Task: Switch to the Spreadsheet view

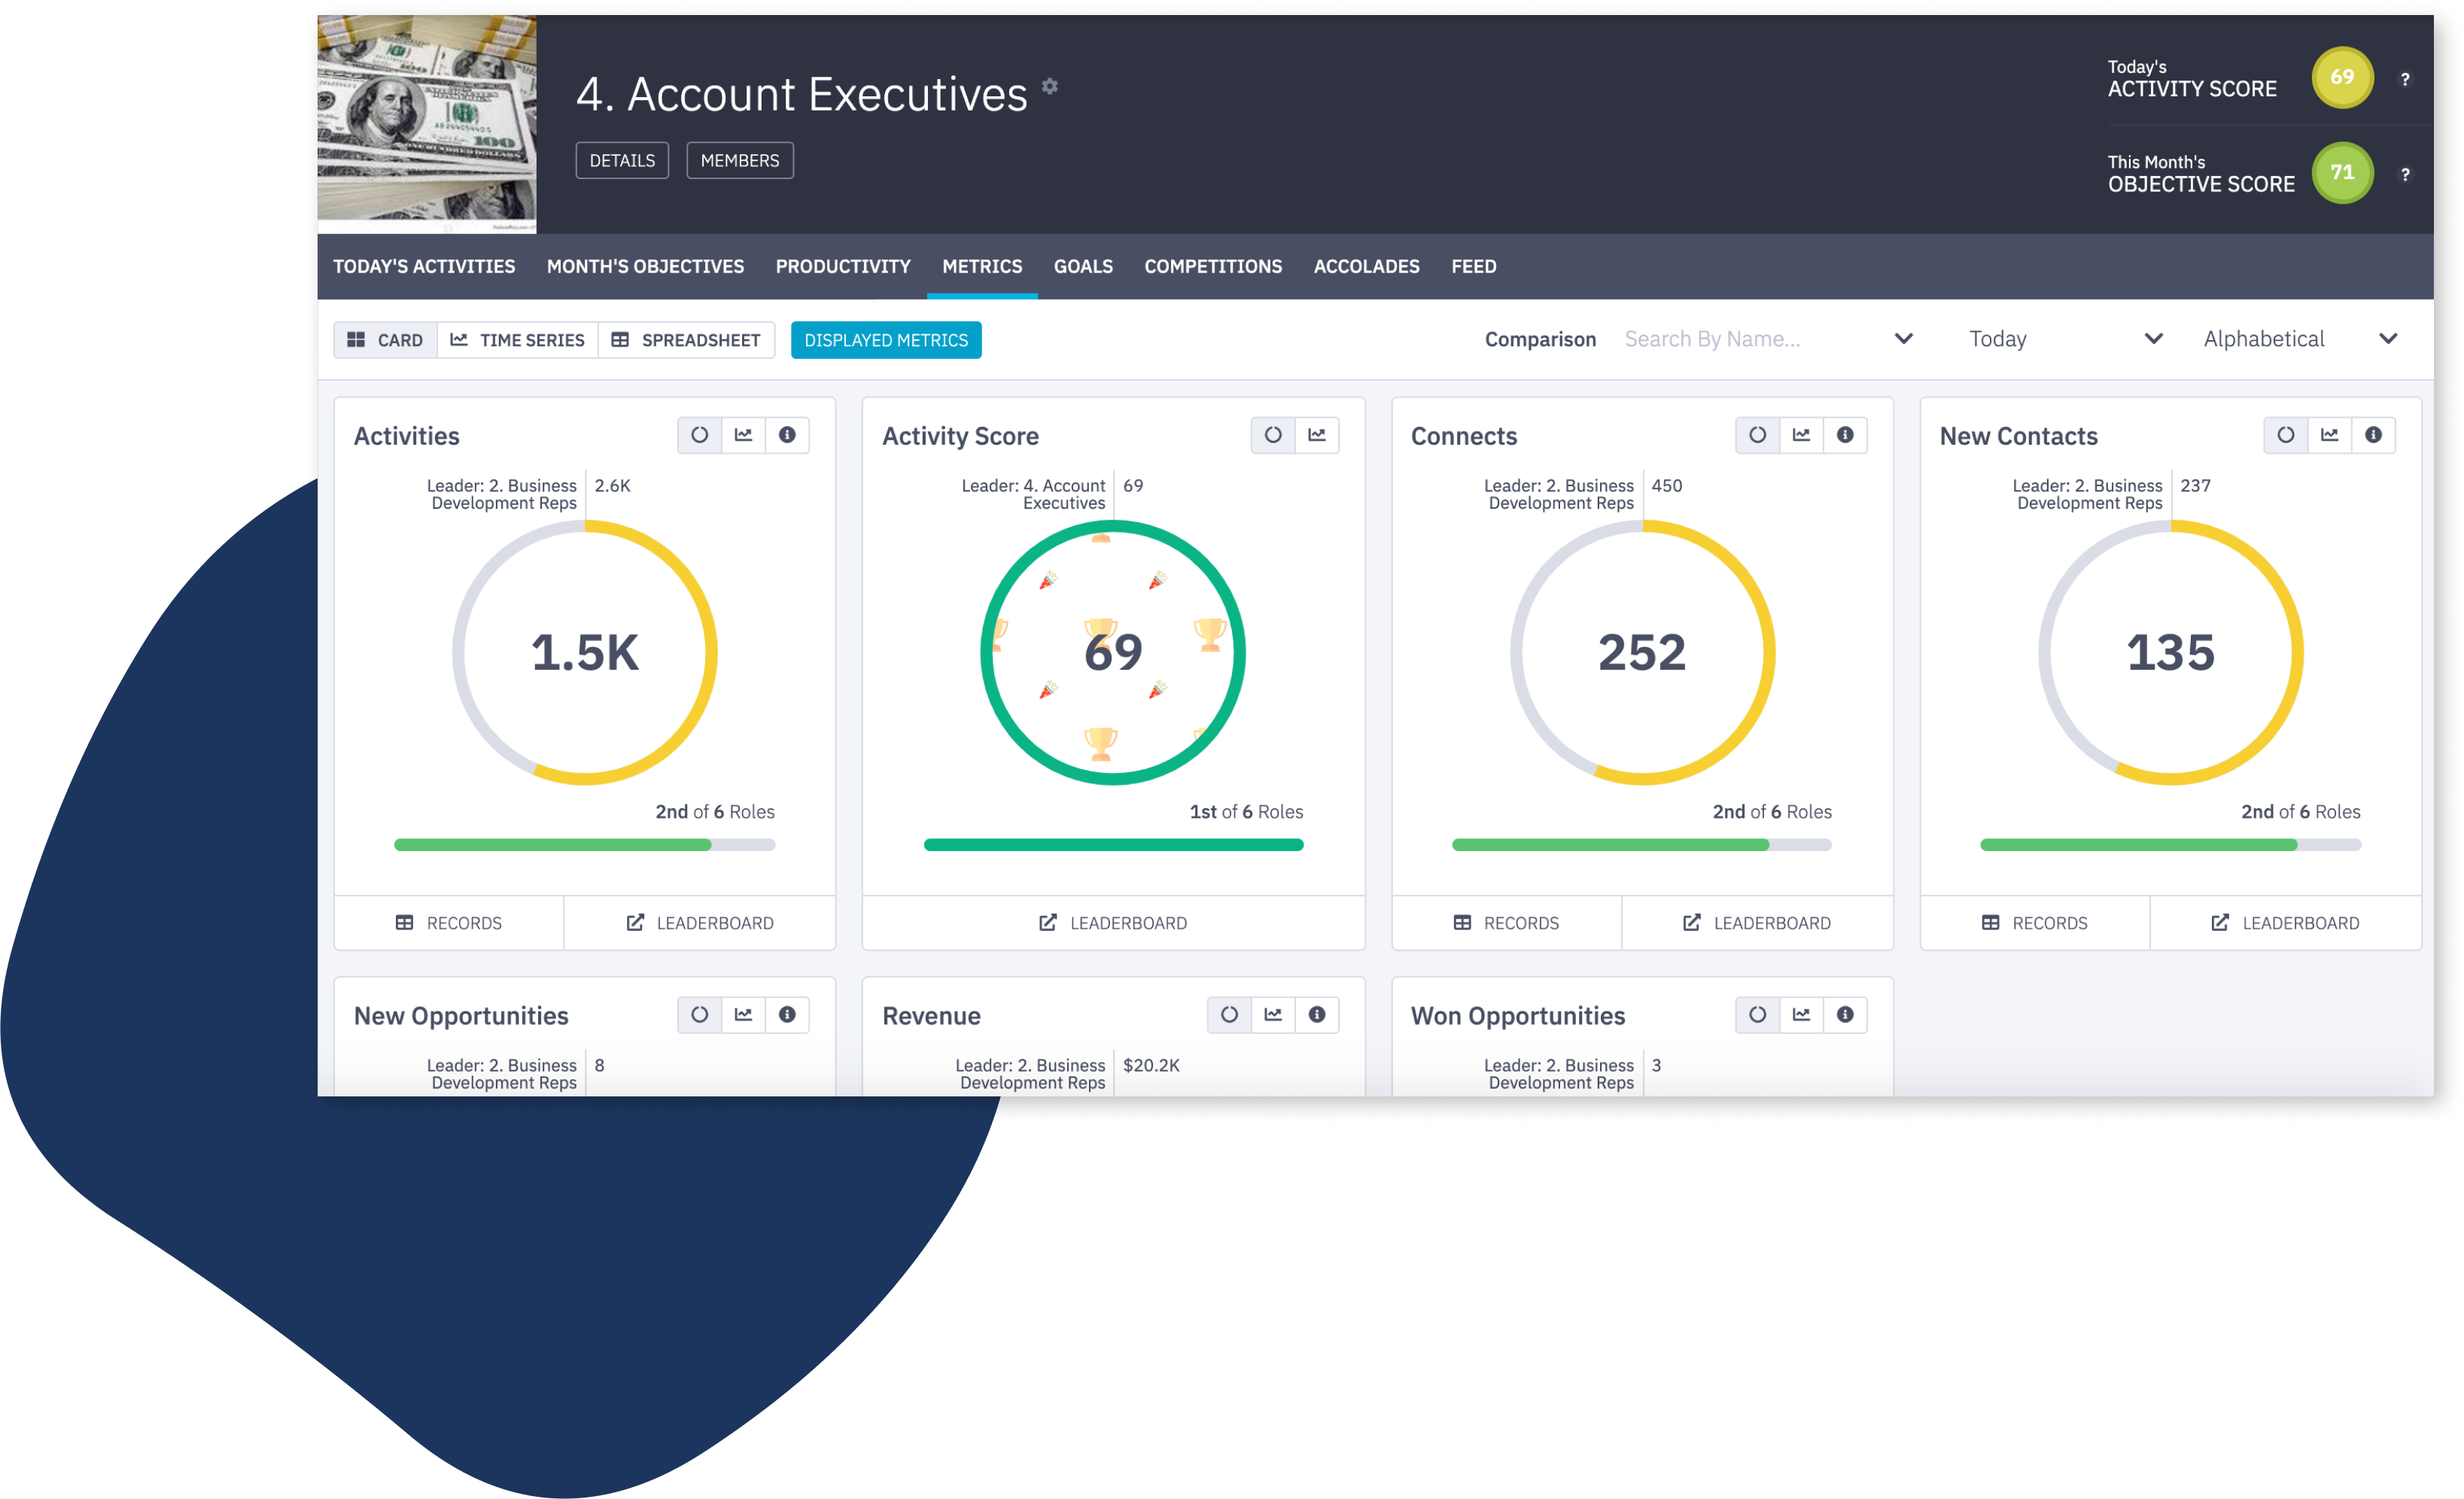Action: [x=687, y=339]
